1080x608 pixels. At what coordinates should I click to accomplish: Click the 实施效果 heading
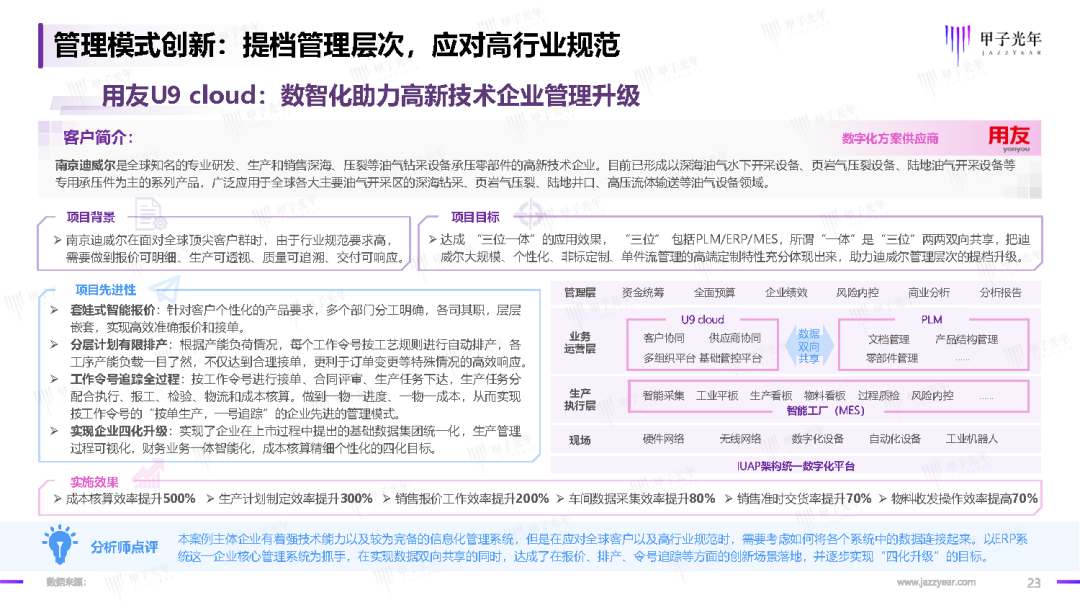(94, 482)
